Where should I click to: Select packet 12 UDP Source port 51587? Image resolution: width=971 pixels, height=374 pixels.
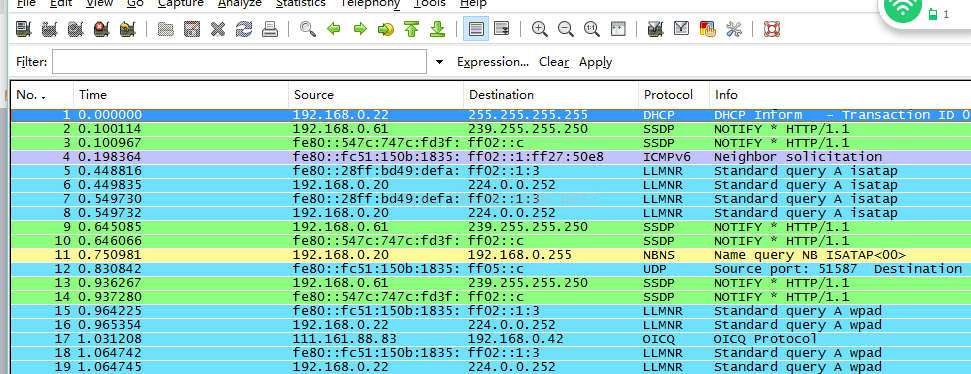(x=491, y=269)
